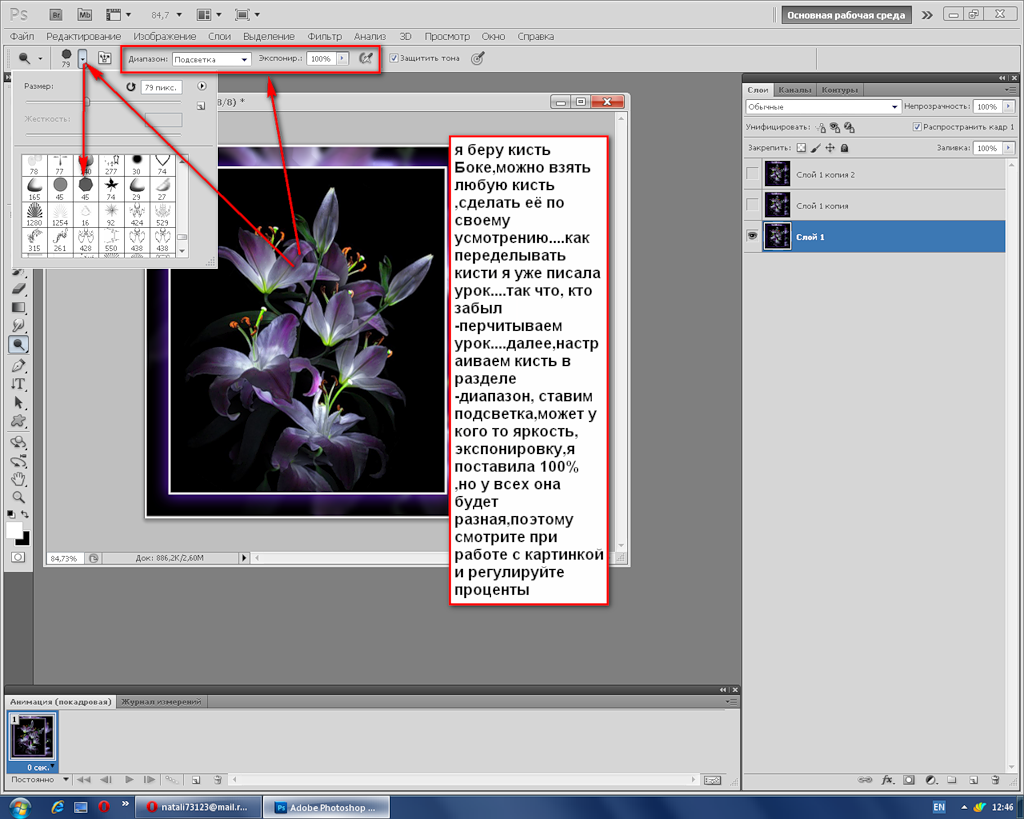Click the lock all layer icon
The image size is (1024, 819).
(845, 148)
